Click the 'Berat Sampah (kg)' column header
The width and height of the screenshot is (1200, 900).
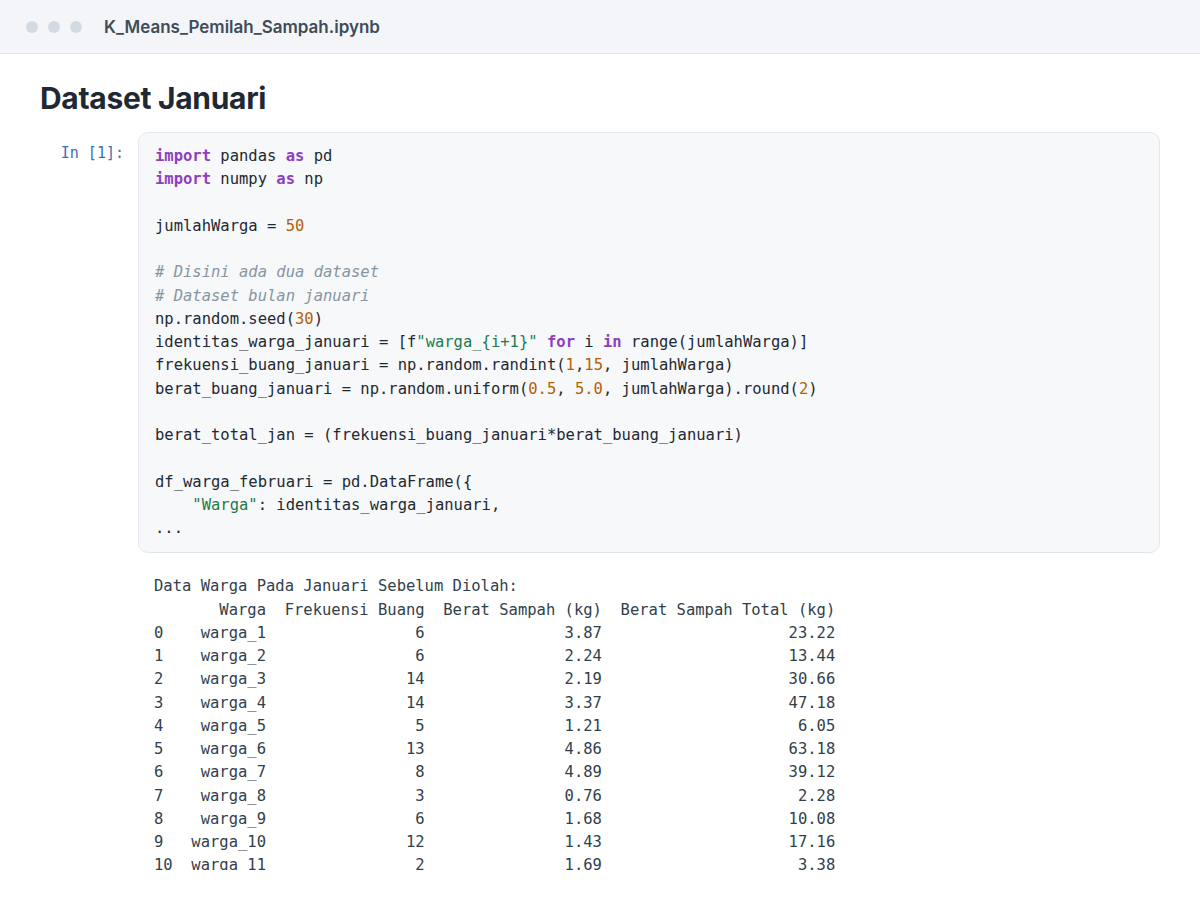click(523, 609)
